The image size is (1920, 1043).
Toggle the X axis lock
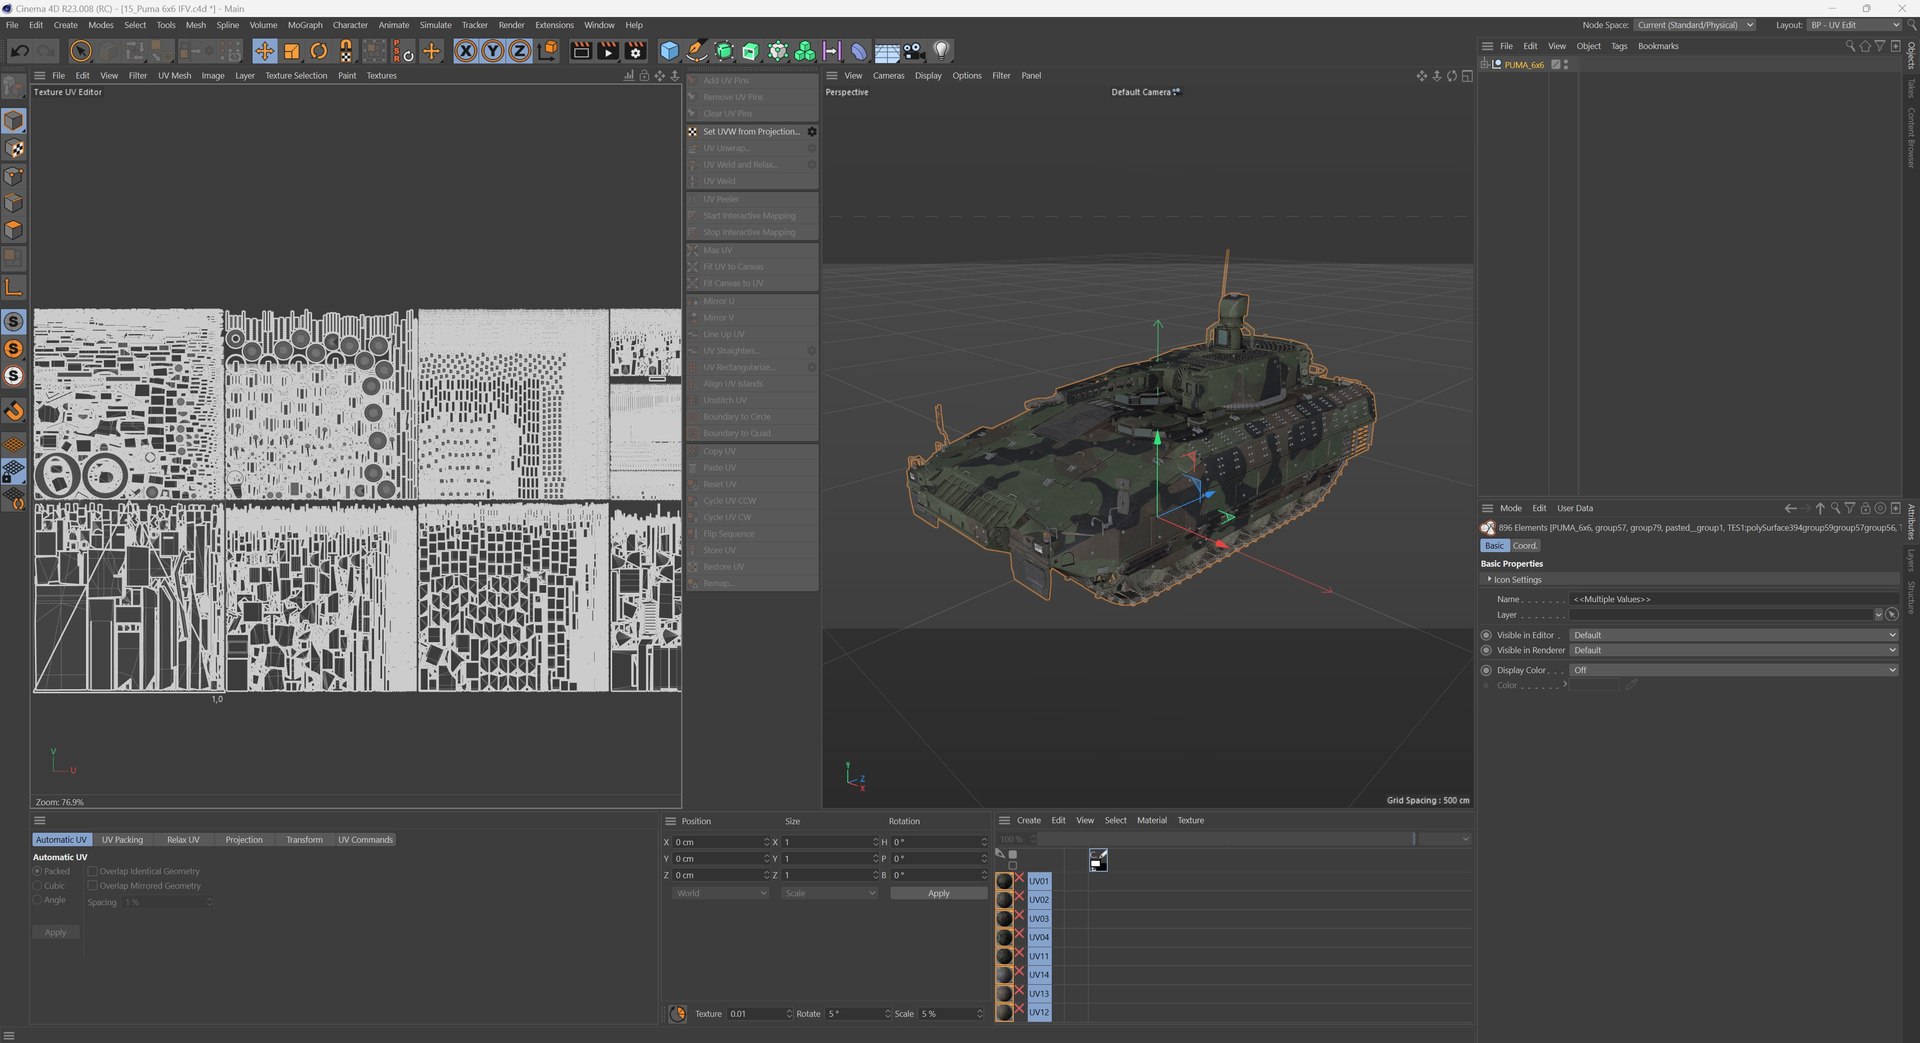[465, 51]
